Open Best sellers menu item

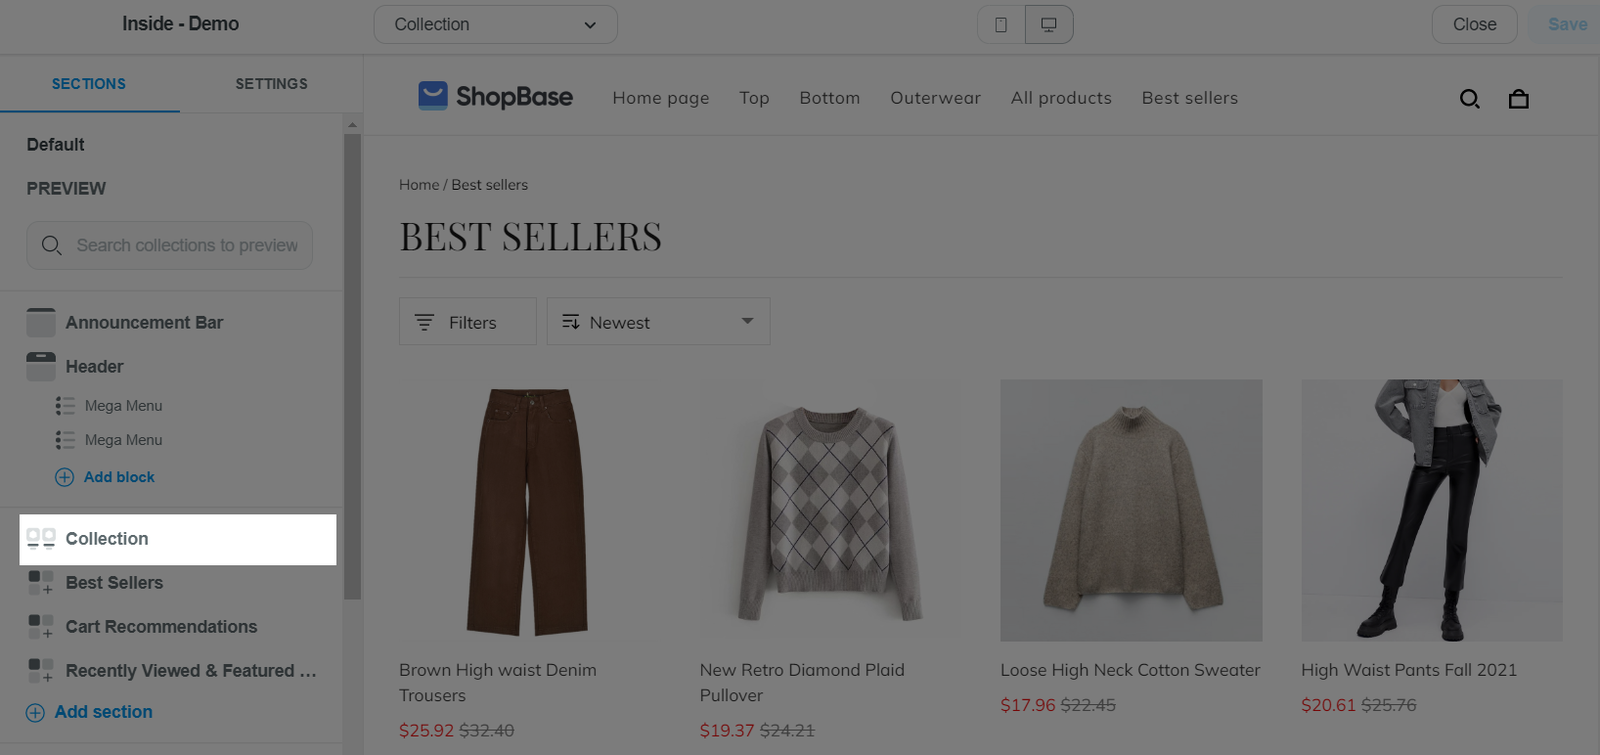click(1190, 98)
